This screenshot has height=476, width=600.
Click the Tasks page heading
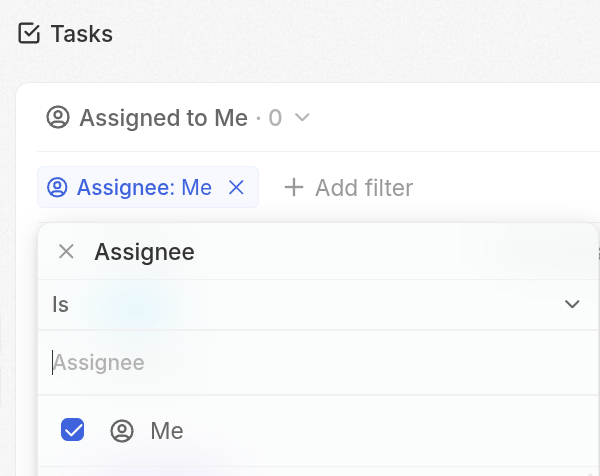click(x=81, y=34)
